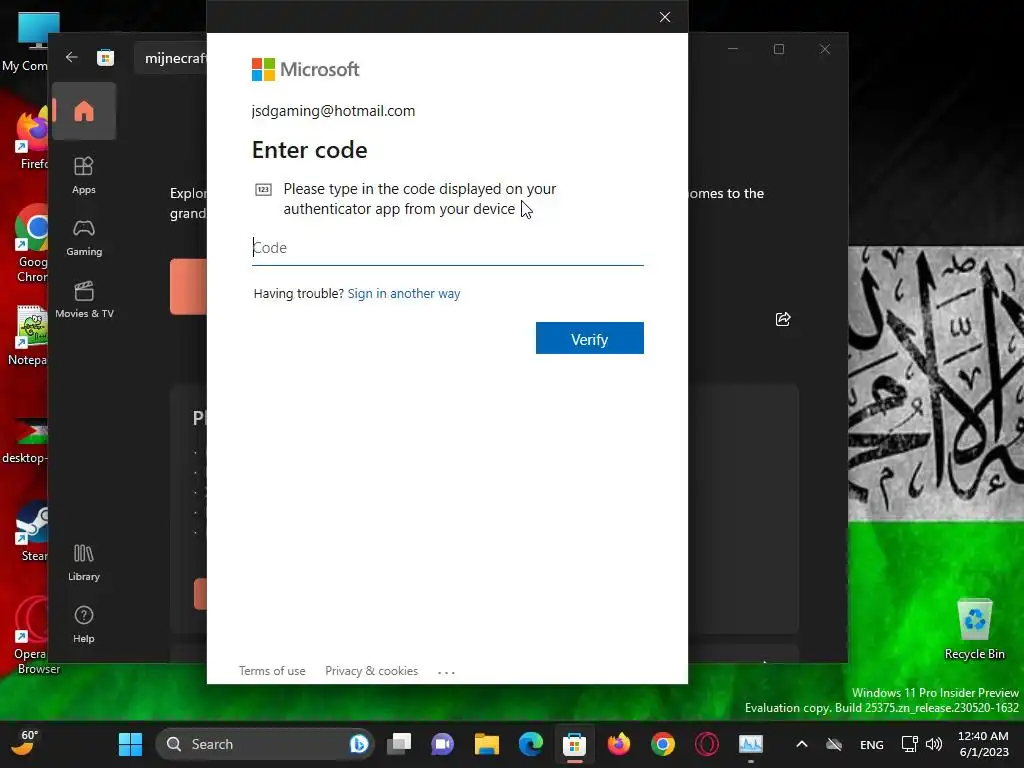
Task: Open the resource monitor app in taskbar
Action: coord(750,744)
